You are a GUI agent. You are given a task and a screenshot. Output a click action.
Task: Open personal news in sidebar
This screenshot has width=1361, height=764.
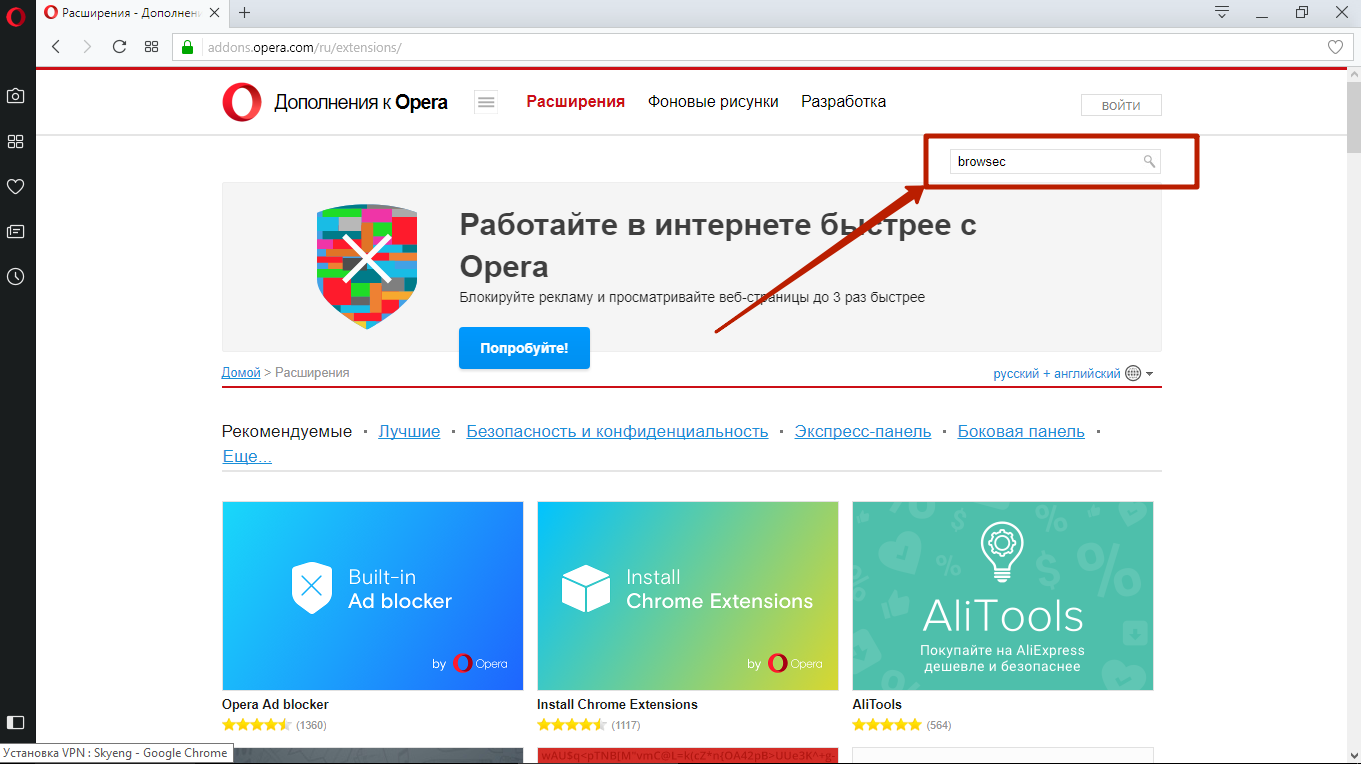[x=16, y=231]
